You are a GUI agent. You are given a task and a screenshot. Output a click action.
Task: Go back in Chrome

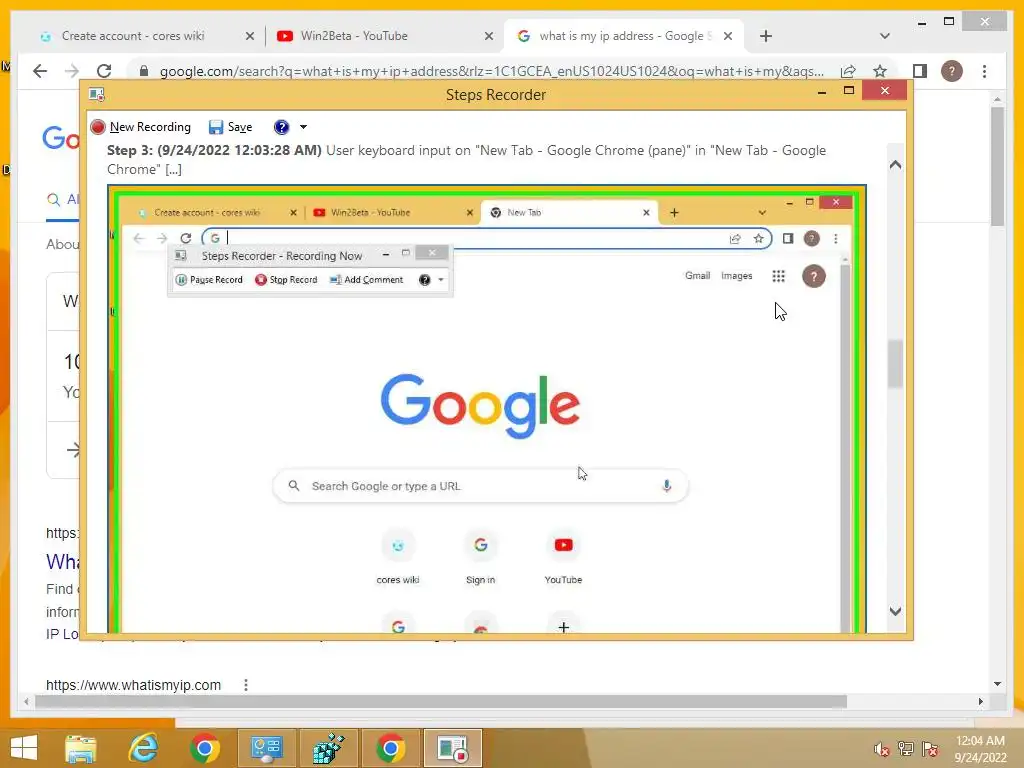(40, 71)
